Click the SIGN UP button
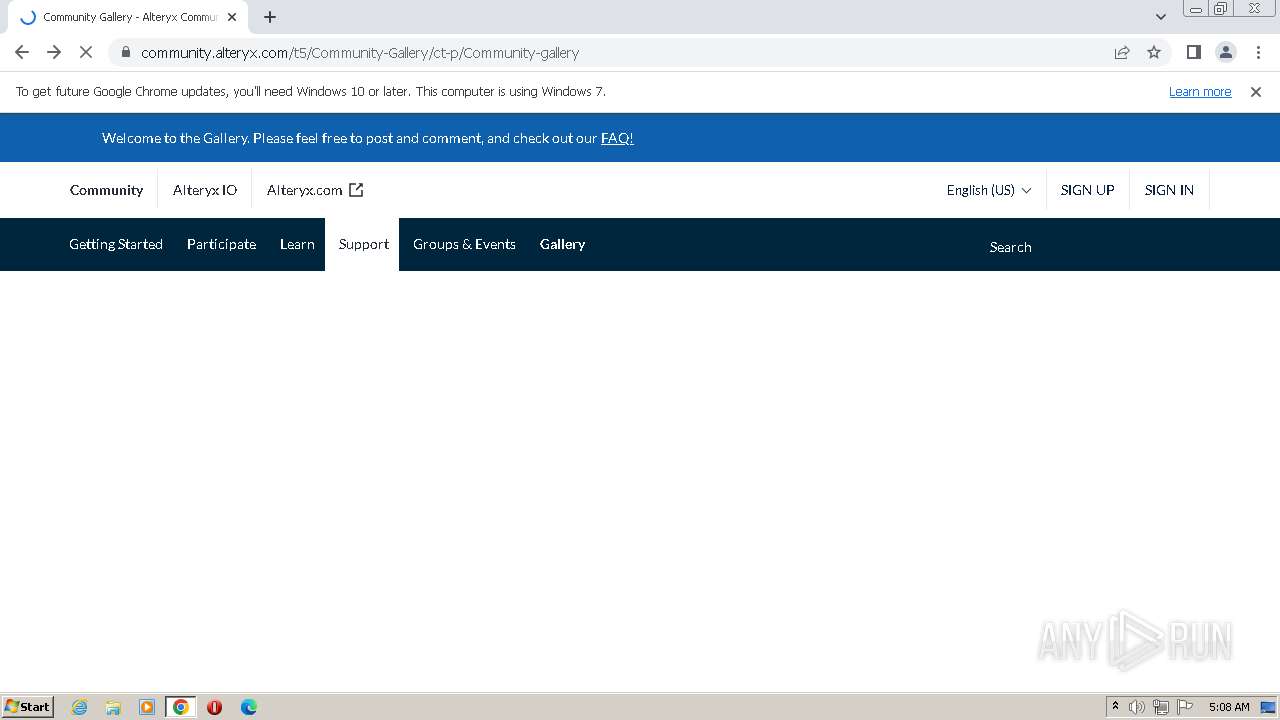Image resolution: width=1280 pixels, height=720 pixels. 1088,190
